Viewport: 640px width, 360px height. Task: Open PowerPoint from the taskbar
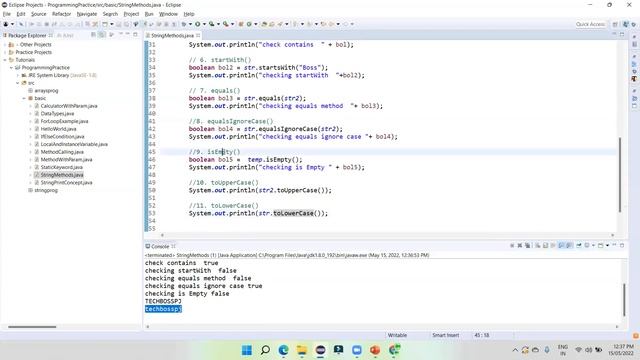tap(375, 350)
